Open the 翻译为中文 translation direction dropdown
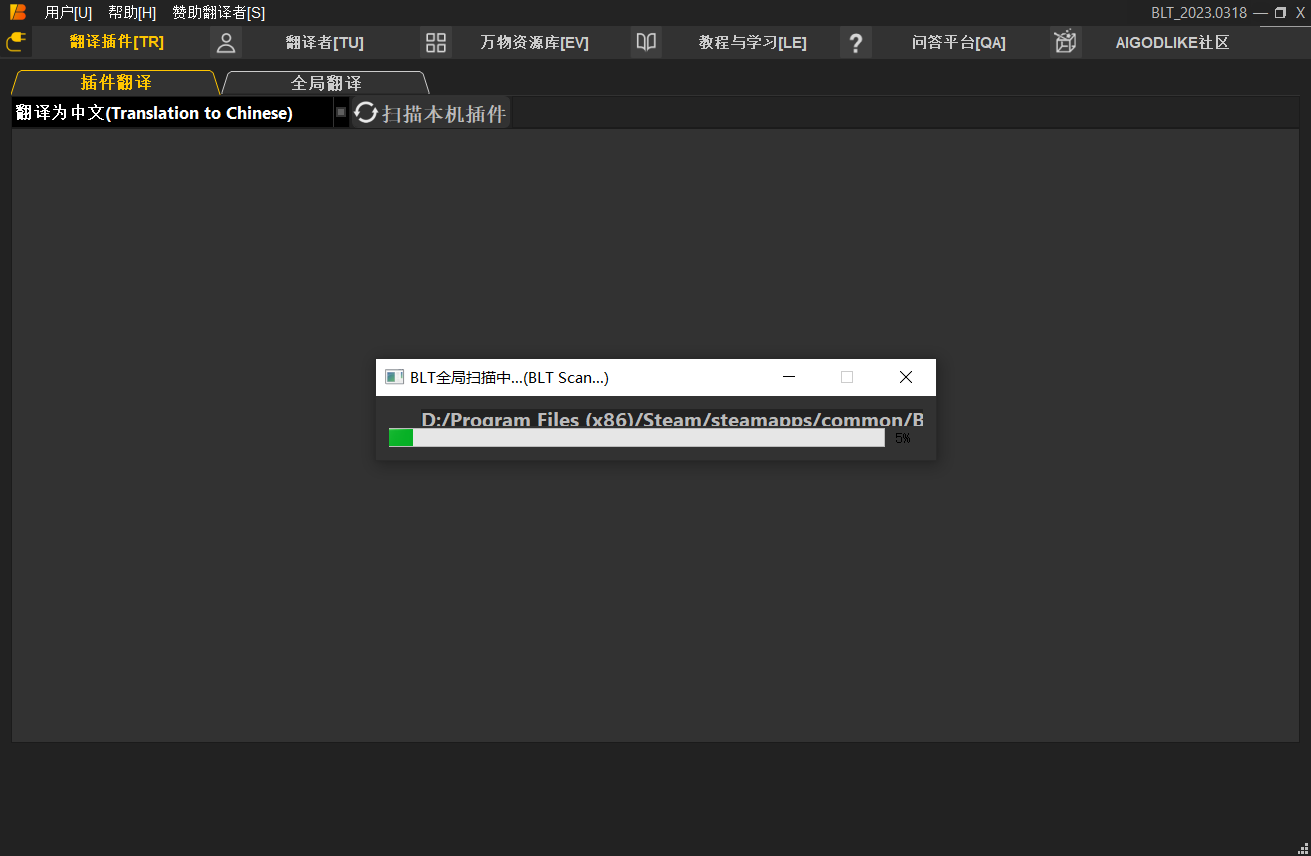 pos(180,113)
